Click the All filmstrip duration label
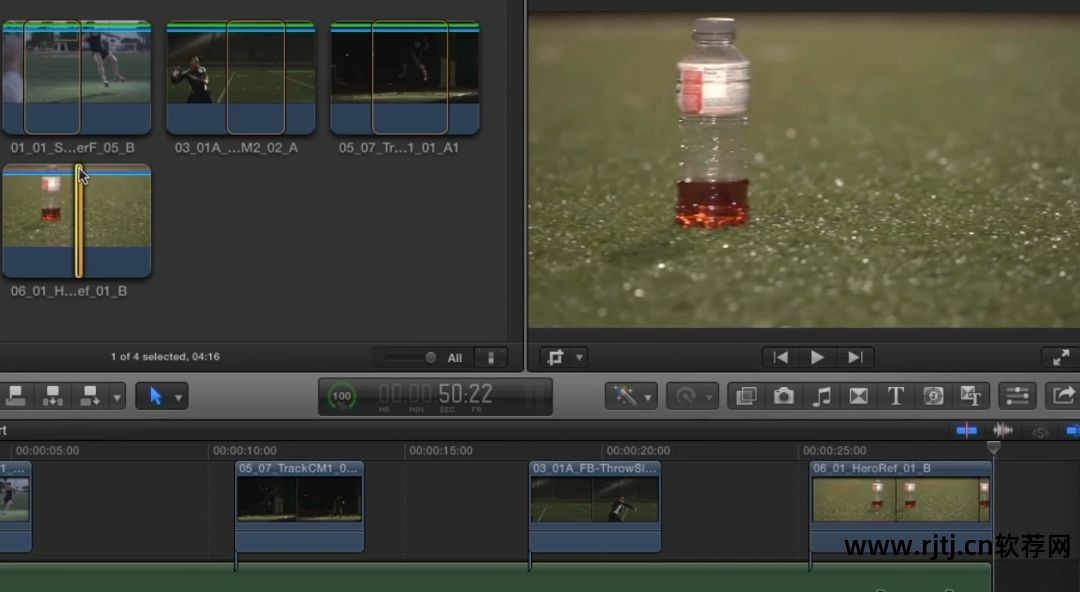The height and width of the screenshot is (592, 1080). pyautogui.click(x=455, y=358)
